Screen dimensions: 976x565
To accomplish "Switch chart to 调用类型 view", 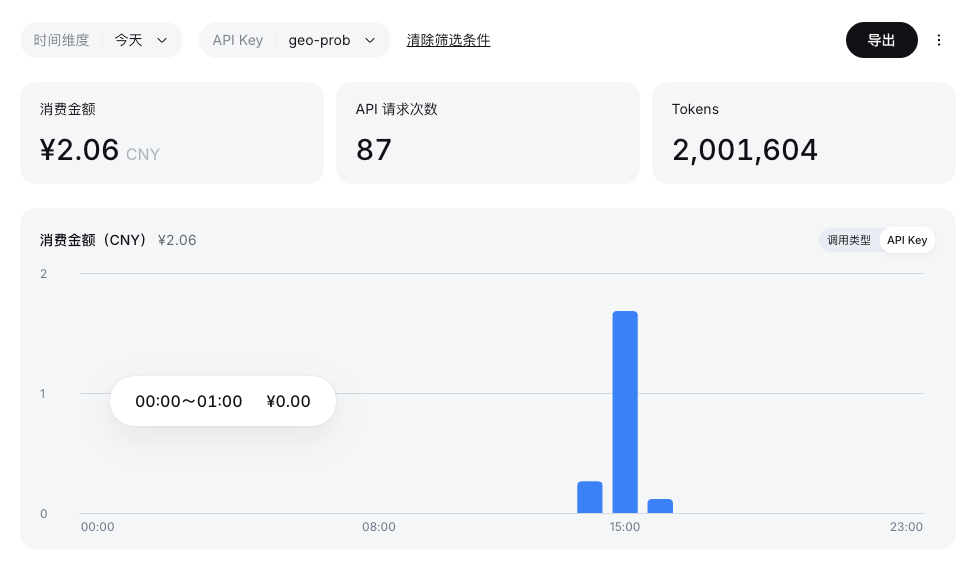I will coord(848,240).
